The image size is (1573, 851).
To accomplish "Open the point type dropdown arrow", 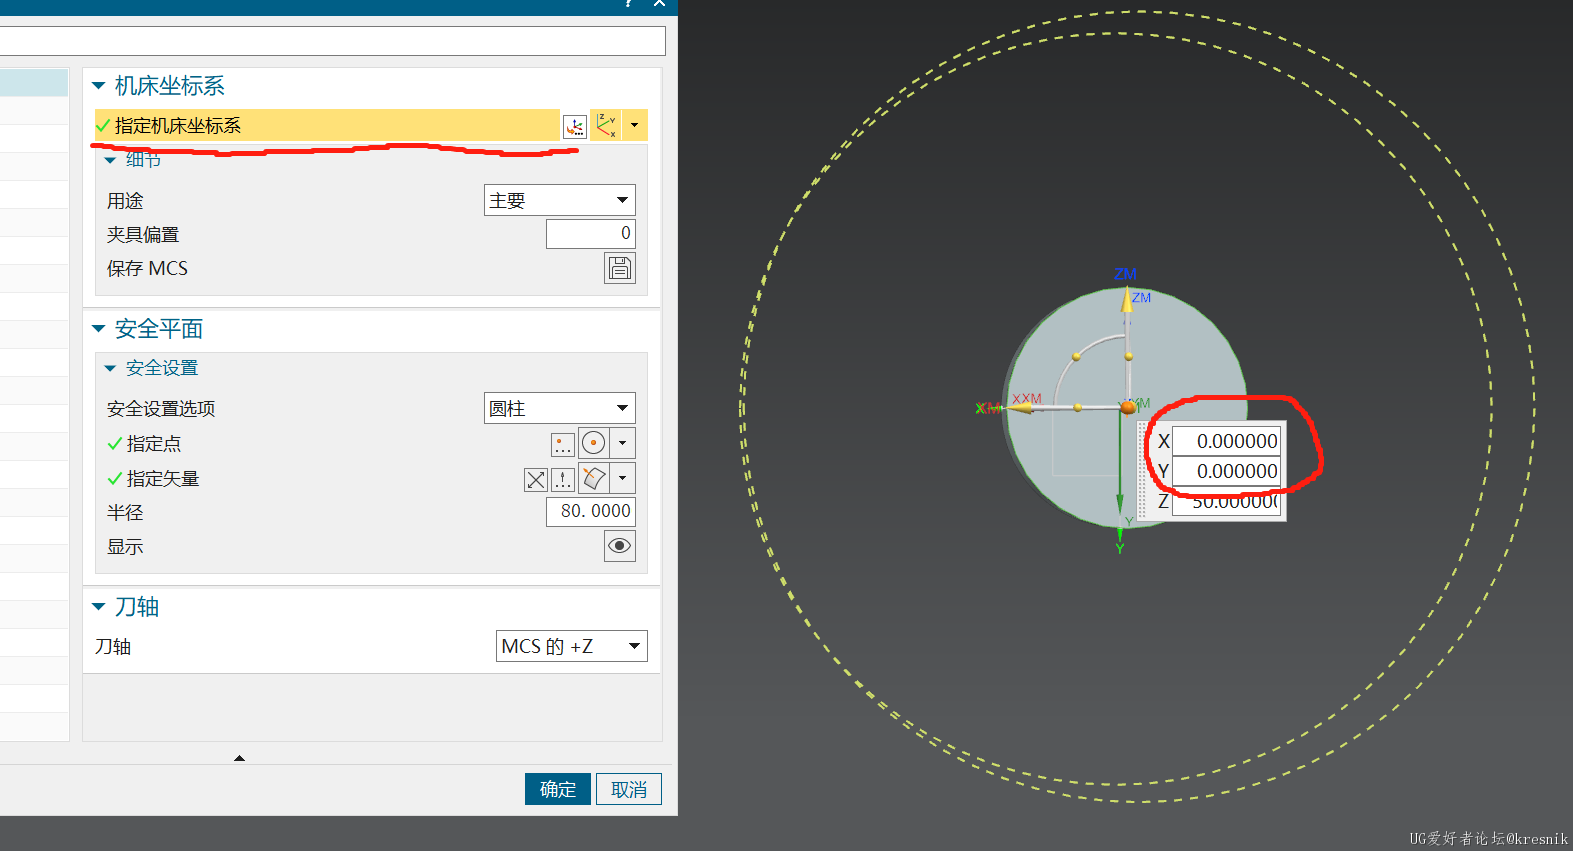I will coord(622,443).
